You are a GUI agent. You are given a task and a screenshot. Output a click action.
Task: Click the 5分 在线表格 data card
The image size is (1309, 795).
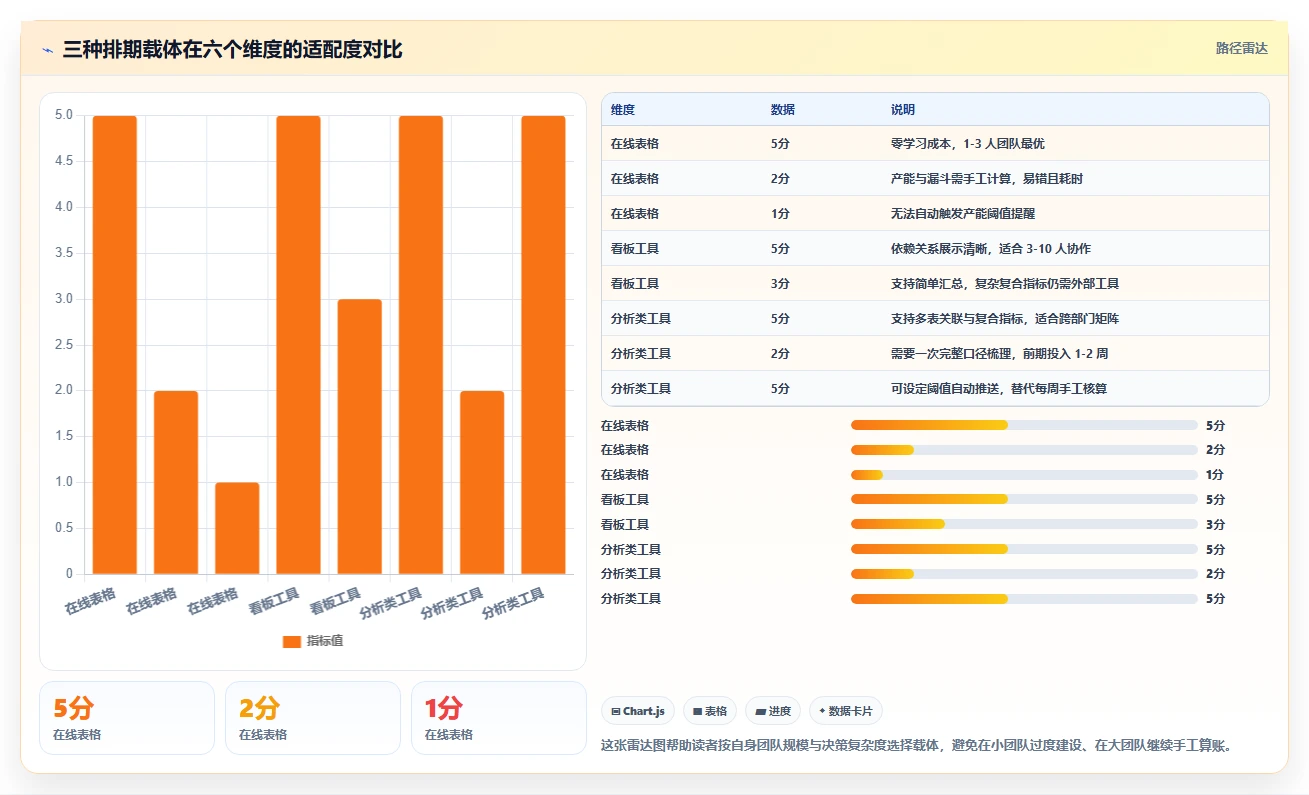[x=127, y=718]
